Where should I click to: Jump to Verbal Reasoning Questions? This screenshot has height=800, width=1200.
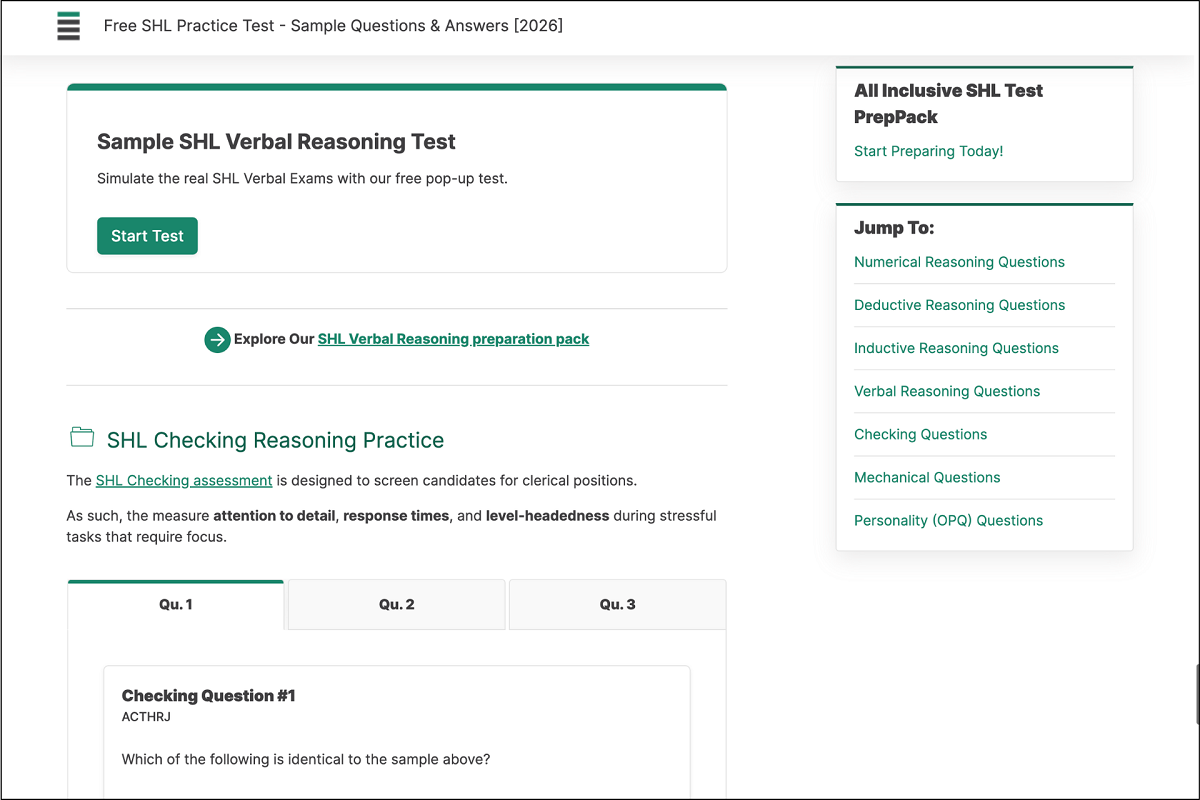click(947, 391)
